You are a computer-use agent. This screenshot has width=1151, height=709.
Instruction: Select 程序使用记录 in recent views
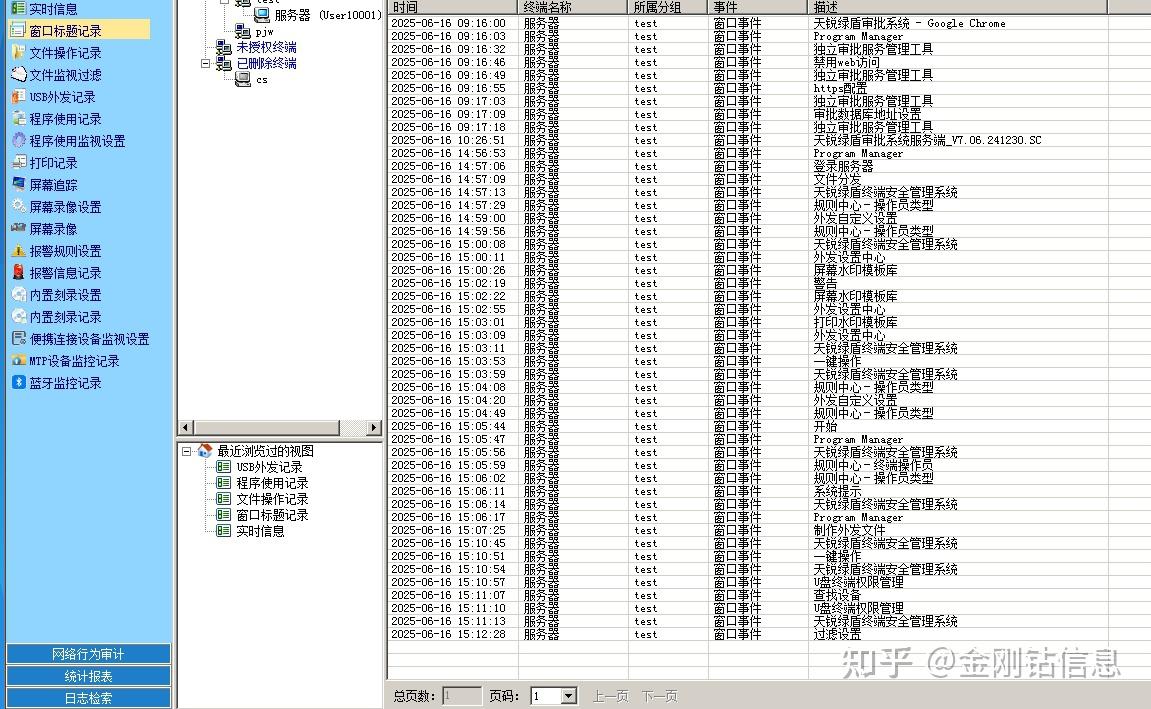[x=272, y=483]
